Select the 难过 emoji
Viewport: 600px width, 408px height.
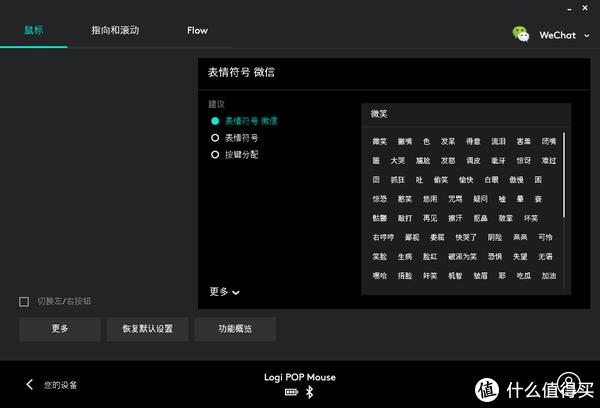(549, 161)
